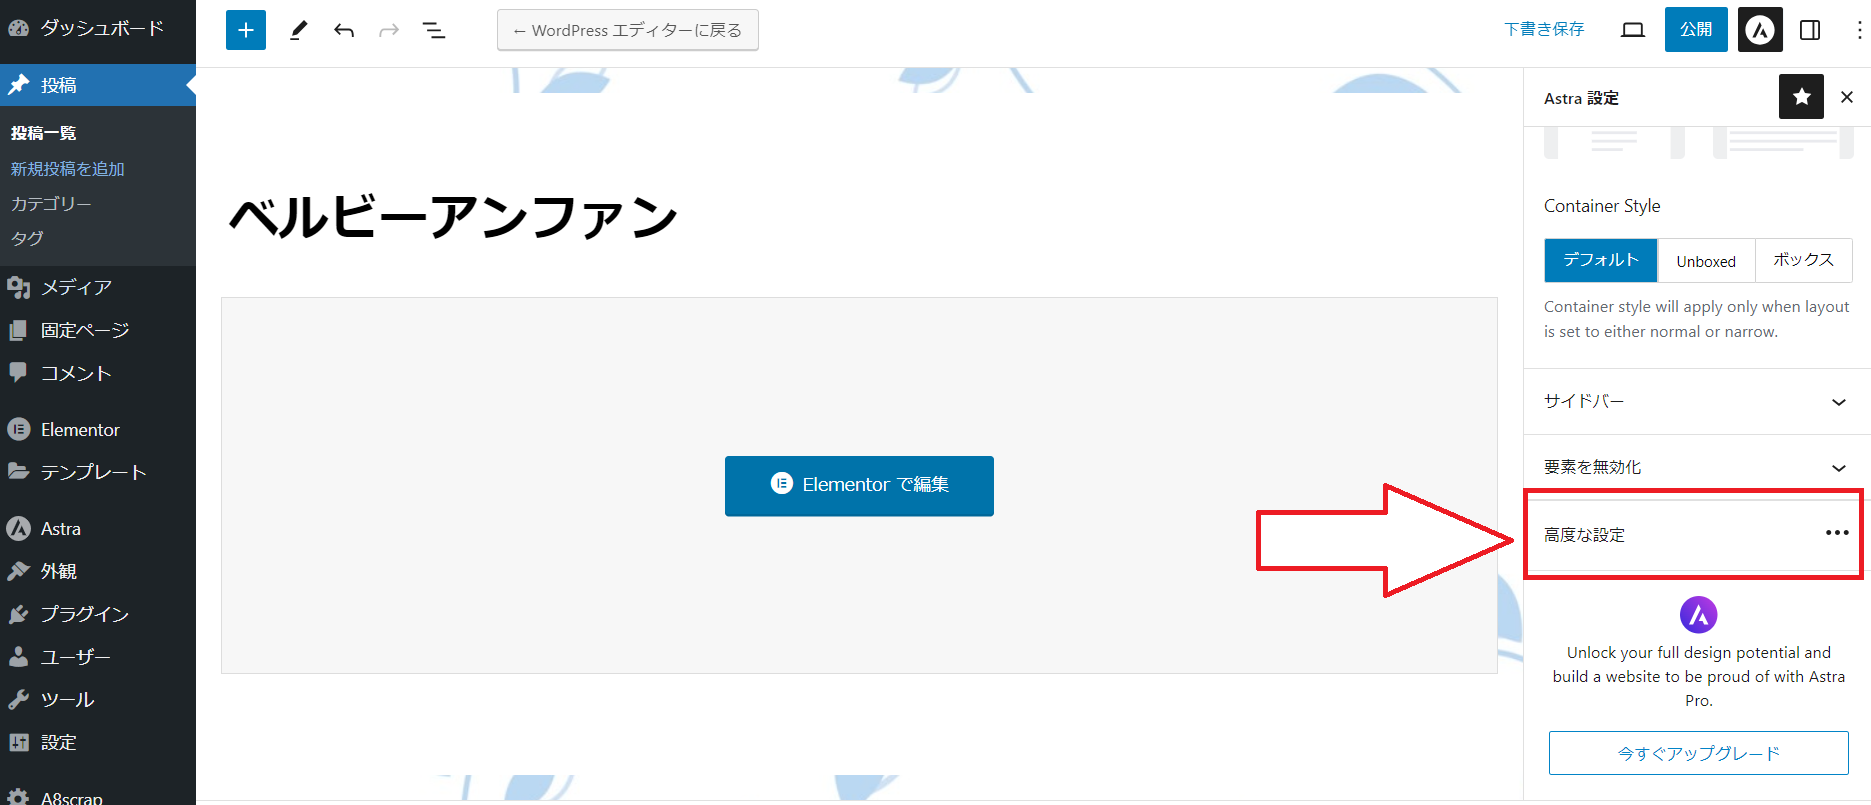Click the plug icon beside プラグイン
Viewport: 1871px width, 805px height.
18,614
